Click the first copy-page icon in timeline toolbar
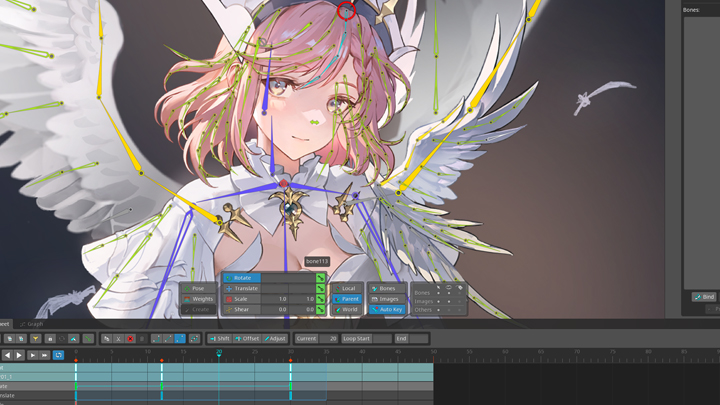This screenshot has height=405, width=720. coord(9,339)
